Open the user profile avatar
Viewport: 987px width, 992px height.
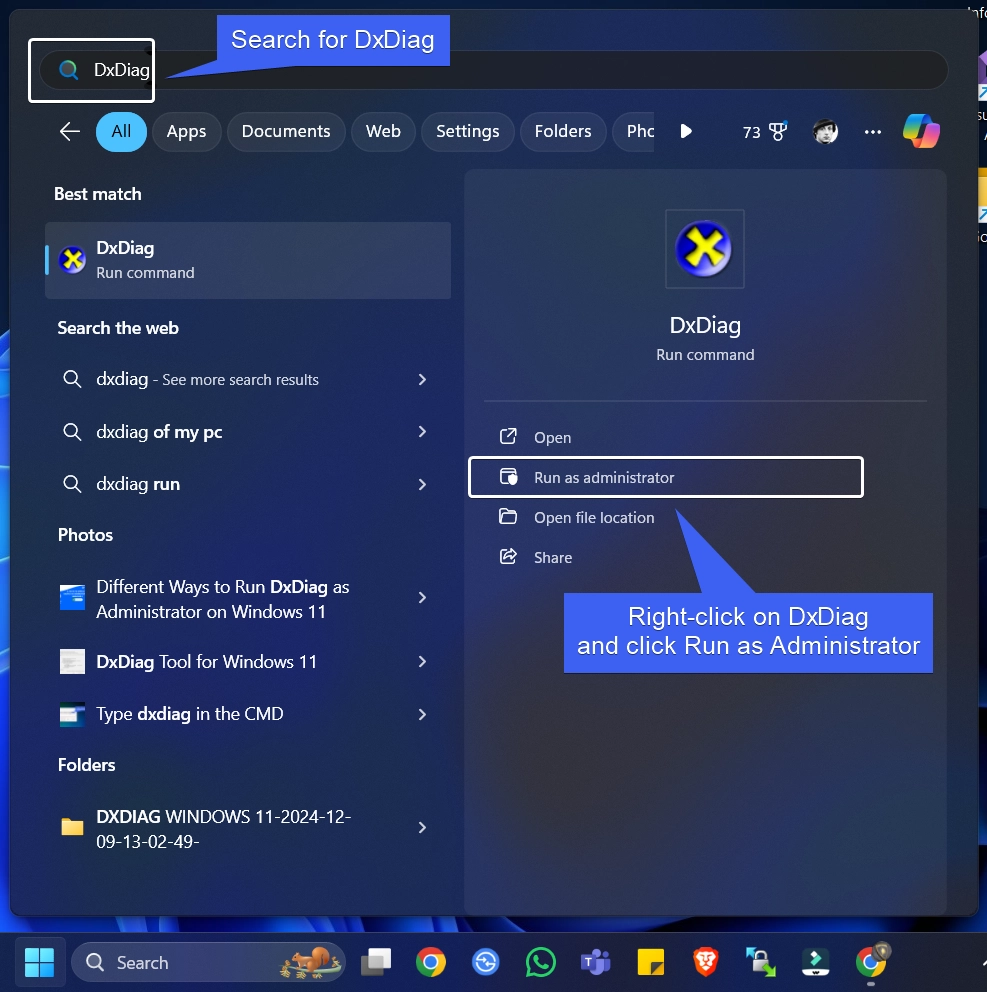825,132
